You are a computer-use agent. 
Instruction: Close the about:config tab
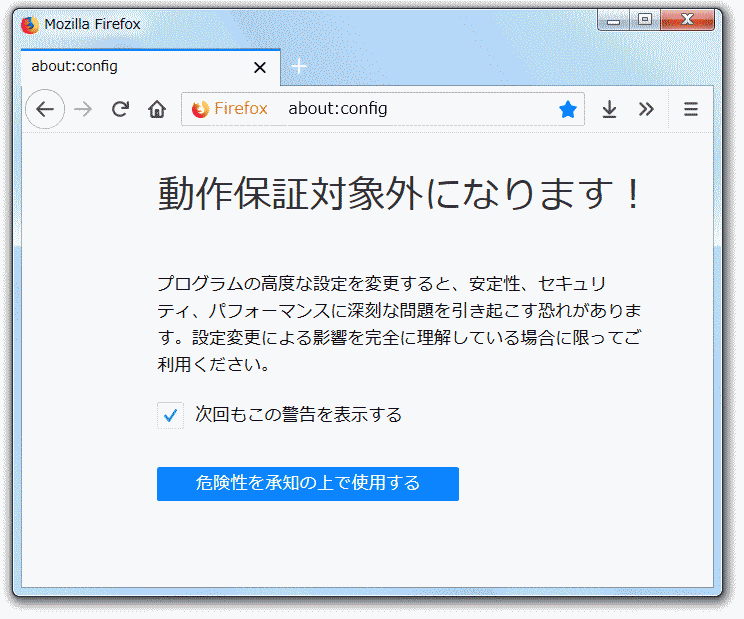[260, 67]
